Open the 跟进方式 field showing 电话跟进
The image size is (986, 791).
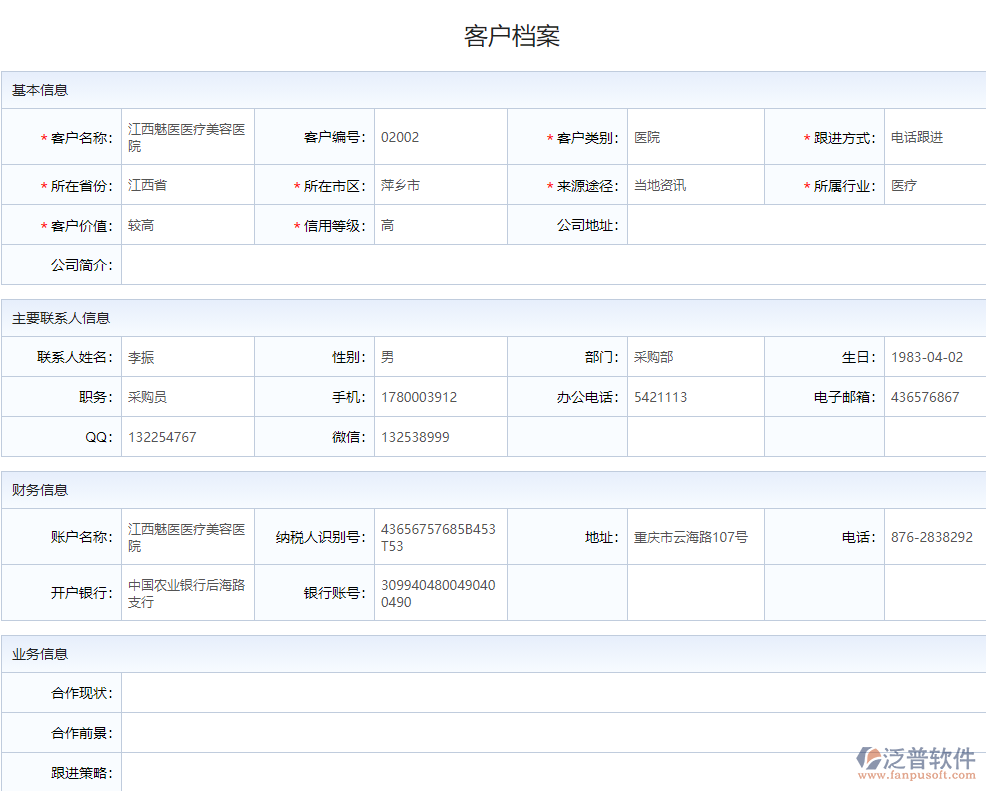pos(935,137)
